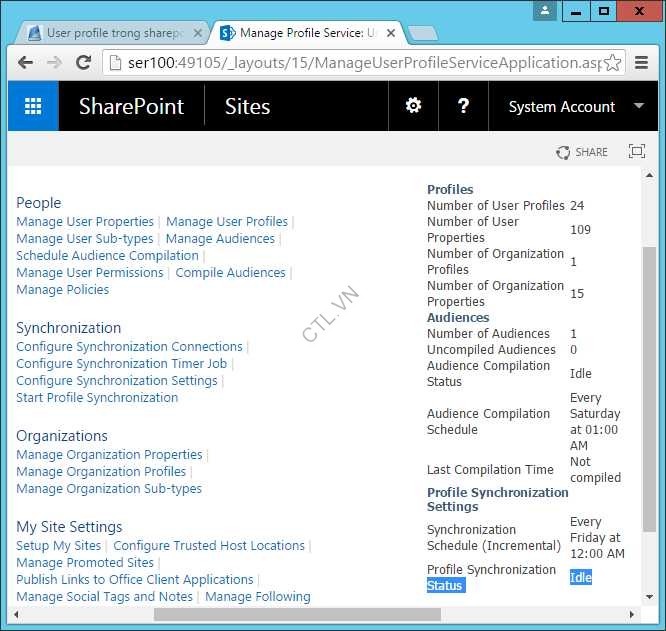Viewport: 666px width, 631px height.
Task: Click the Audiences heading in statistics
Action: pyautogui.click(x=458, y=318)
